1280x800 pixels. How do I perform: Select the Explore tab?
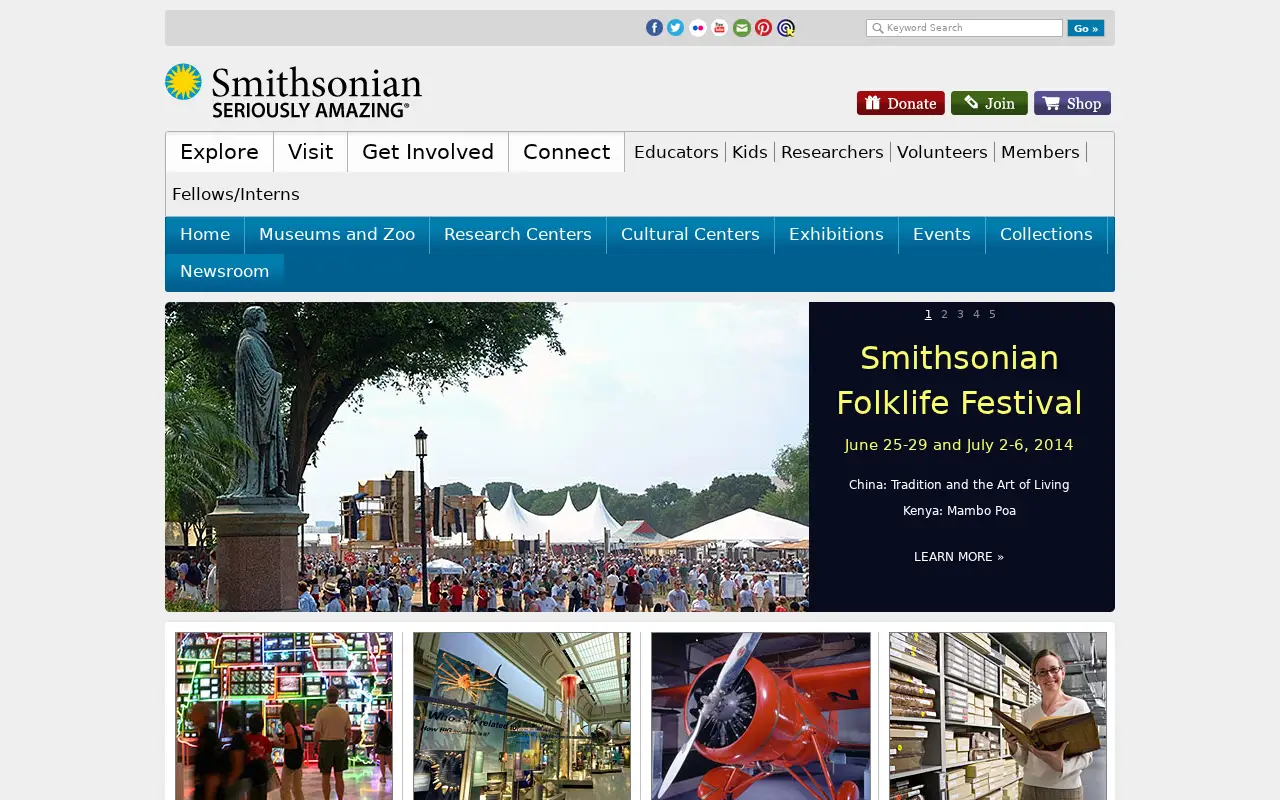[x=220, y=152]
